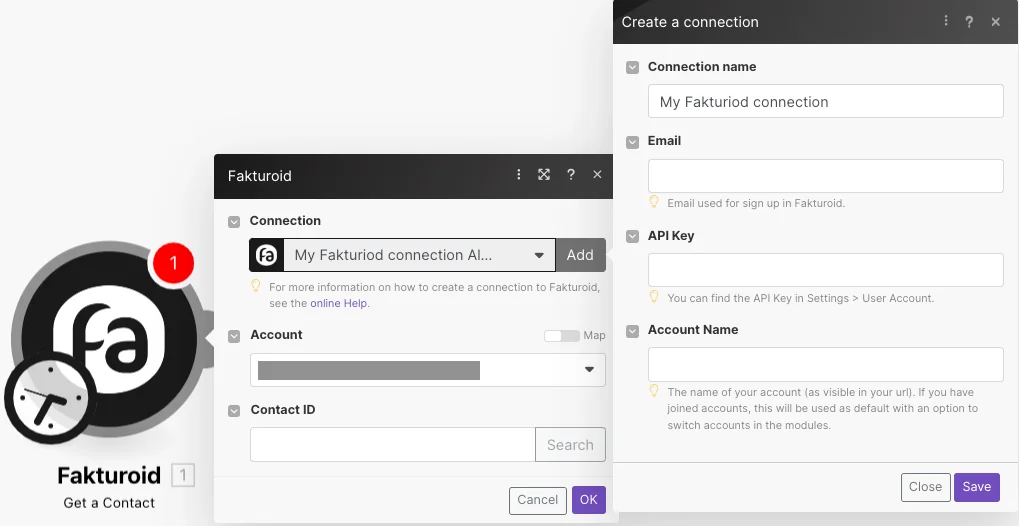Viewport: 1019px width, 526px height.
Task: Collapse the Email section
Action: [632, 142]
